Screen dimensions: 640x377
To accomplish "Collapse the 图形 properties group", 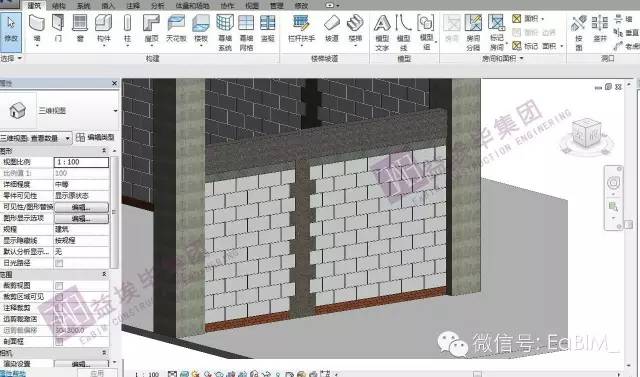I will [x=104, y=151].
